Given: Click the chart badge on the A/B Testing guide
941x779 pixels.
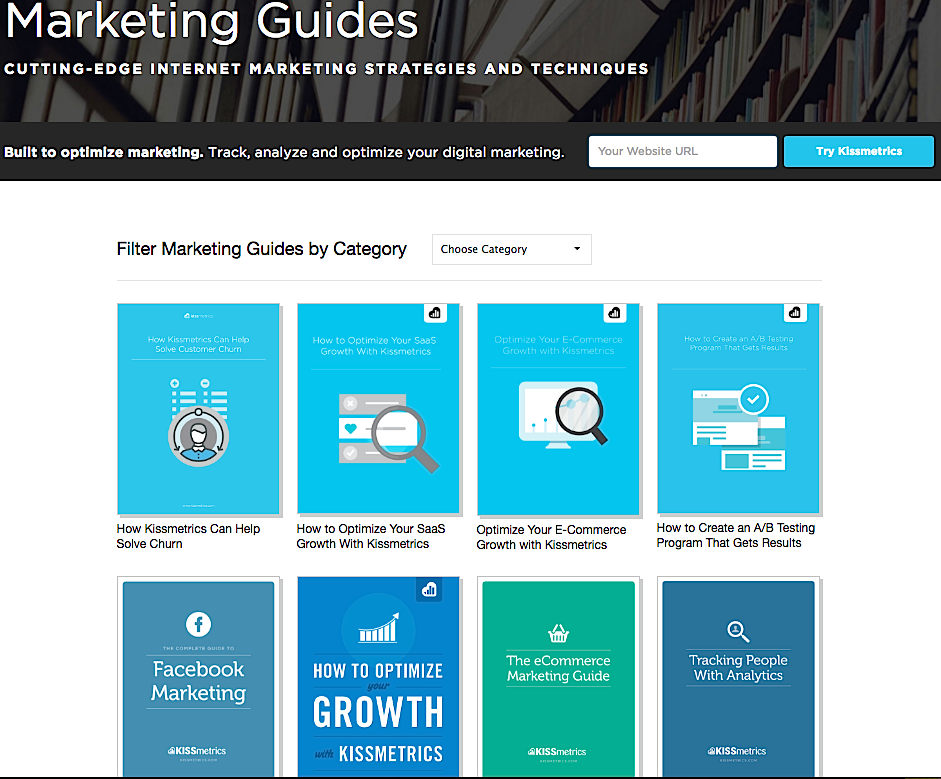Looking at the screenshot, I should 795,313.
